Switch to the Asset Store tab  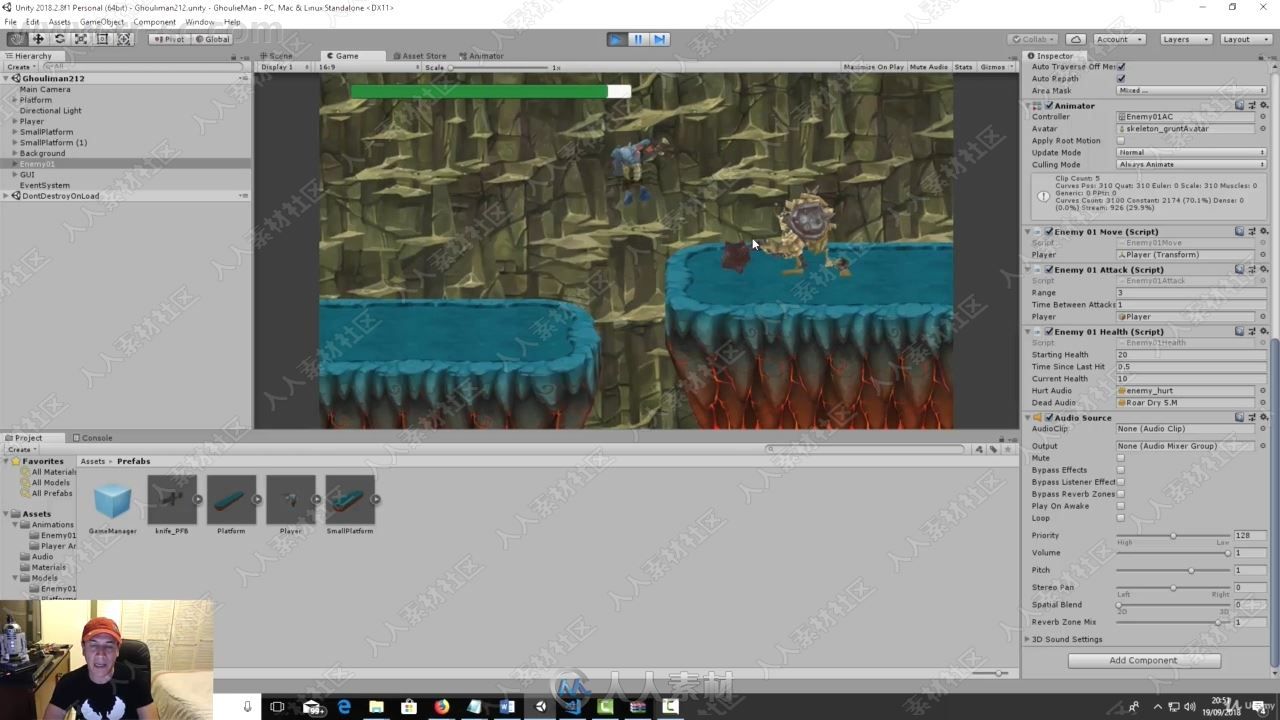click(x=420, y=56)
